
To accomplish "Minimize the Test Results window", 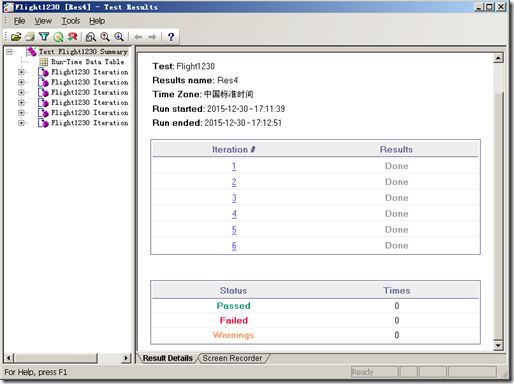I will pos(479,7).
